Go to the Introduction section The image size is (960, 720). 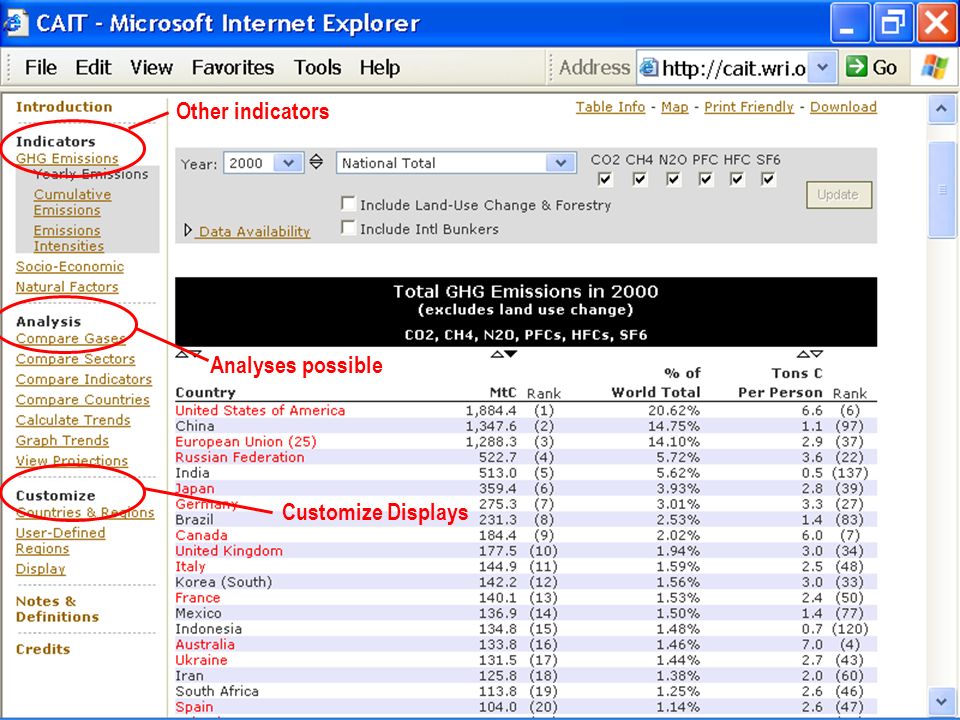(64, 107)
